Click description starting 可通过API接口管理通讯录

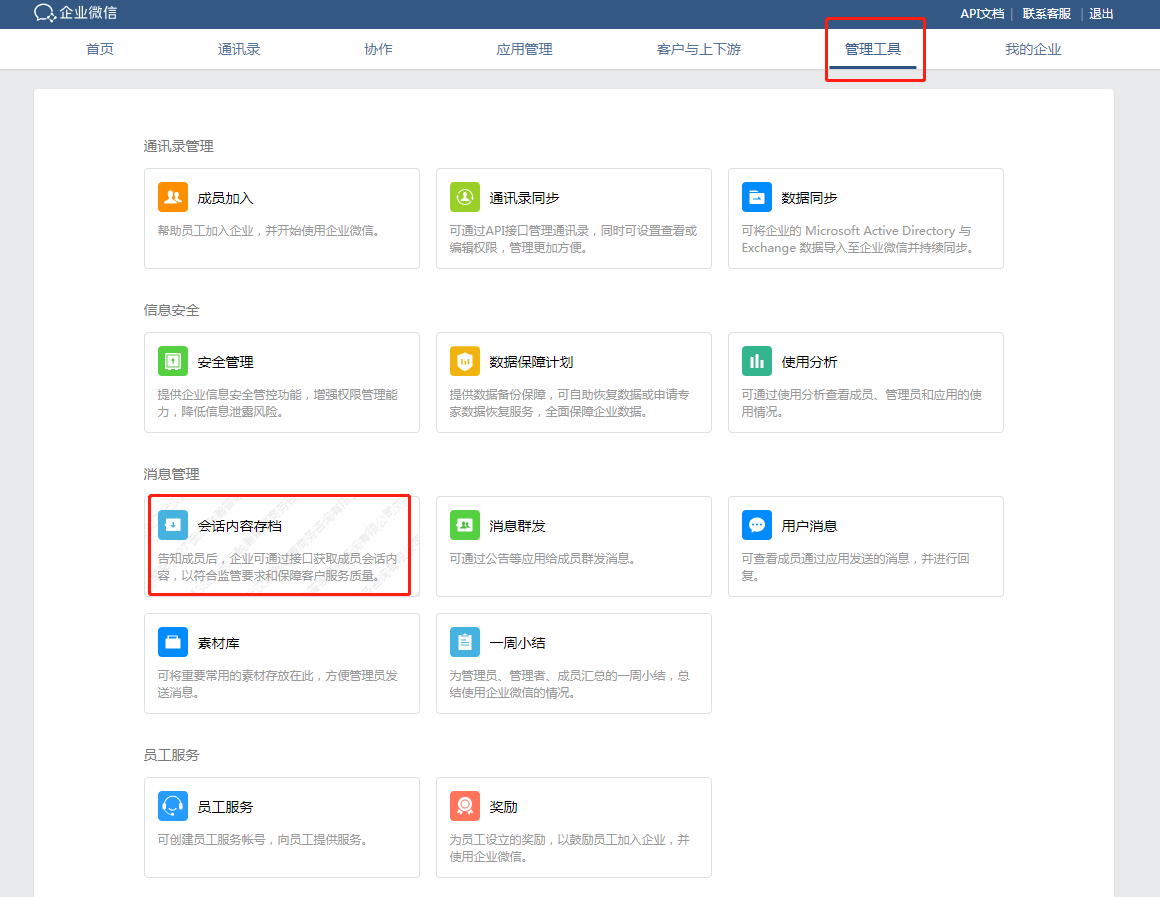pos(573,239)
